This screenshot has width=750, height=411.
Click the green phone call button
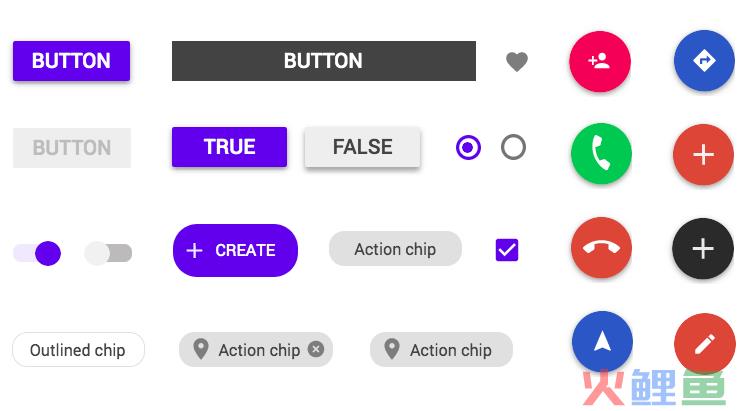pos(601,154)
